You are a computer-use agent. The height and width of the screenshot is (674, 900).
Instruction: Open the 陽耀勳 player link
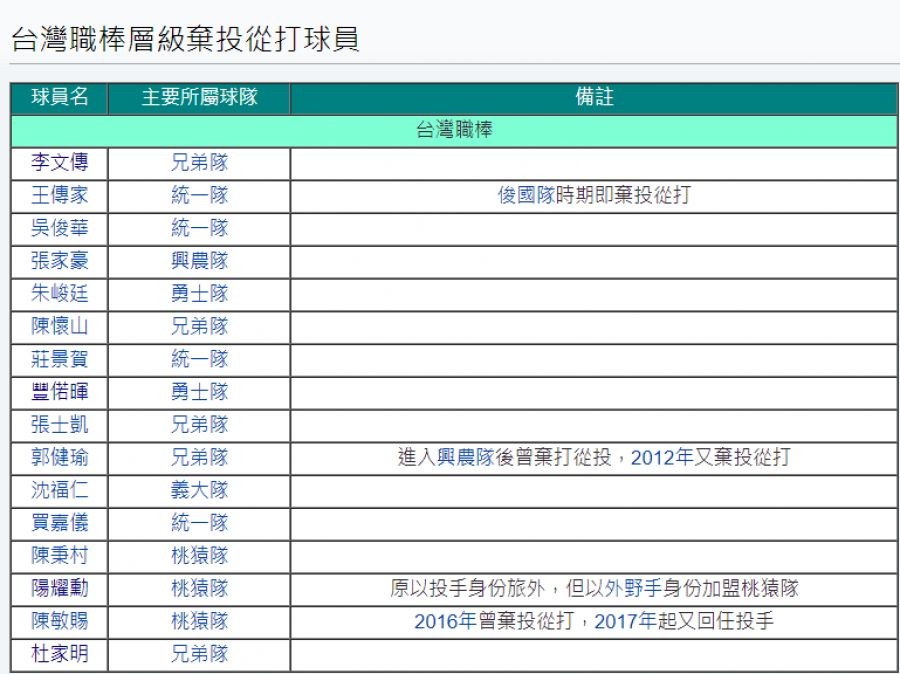click(60, 588)
